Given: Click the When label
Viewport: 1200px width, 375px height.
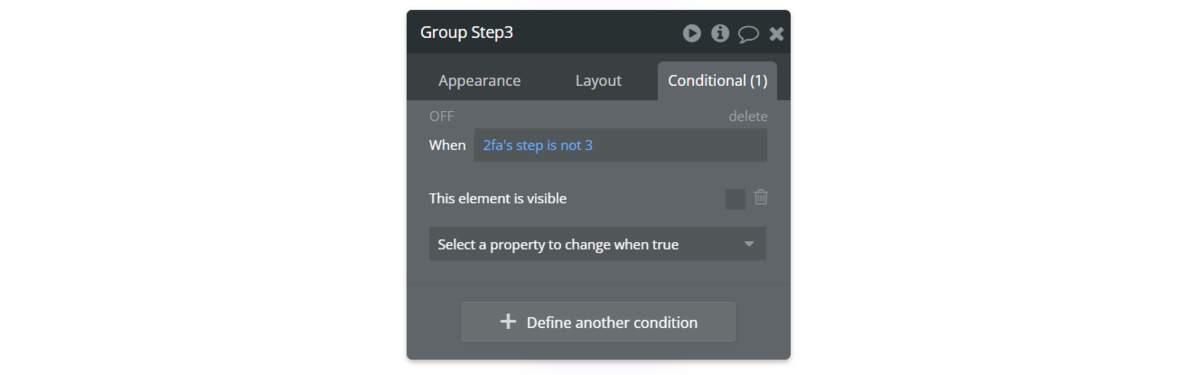Looking at the screenshot, I should tap(447, 145).
